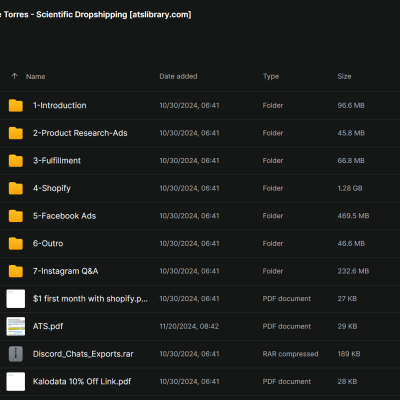Select the Kalodata 10% Off Link.pdf file name
The image size is (400, 400).
82,382
